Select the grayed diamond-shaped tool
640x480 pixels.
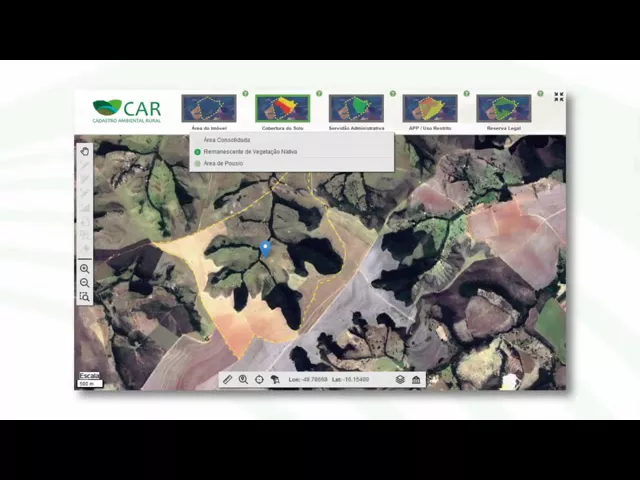pyautogui.click(x=84, y=249)
